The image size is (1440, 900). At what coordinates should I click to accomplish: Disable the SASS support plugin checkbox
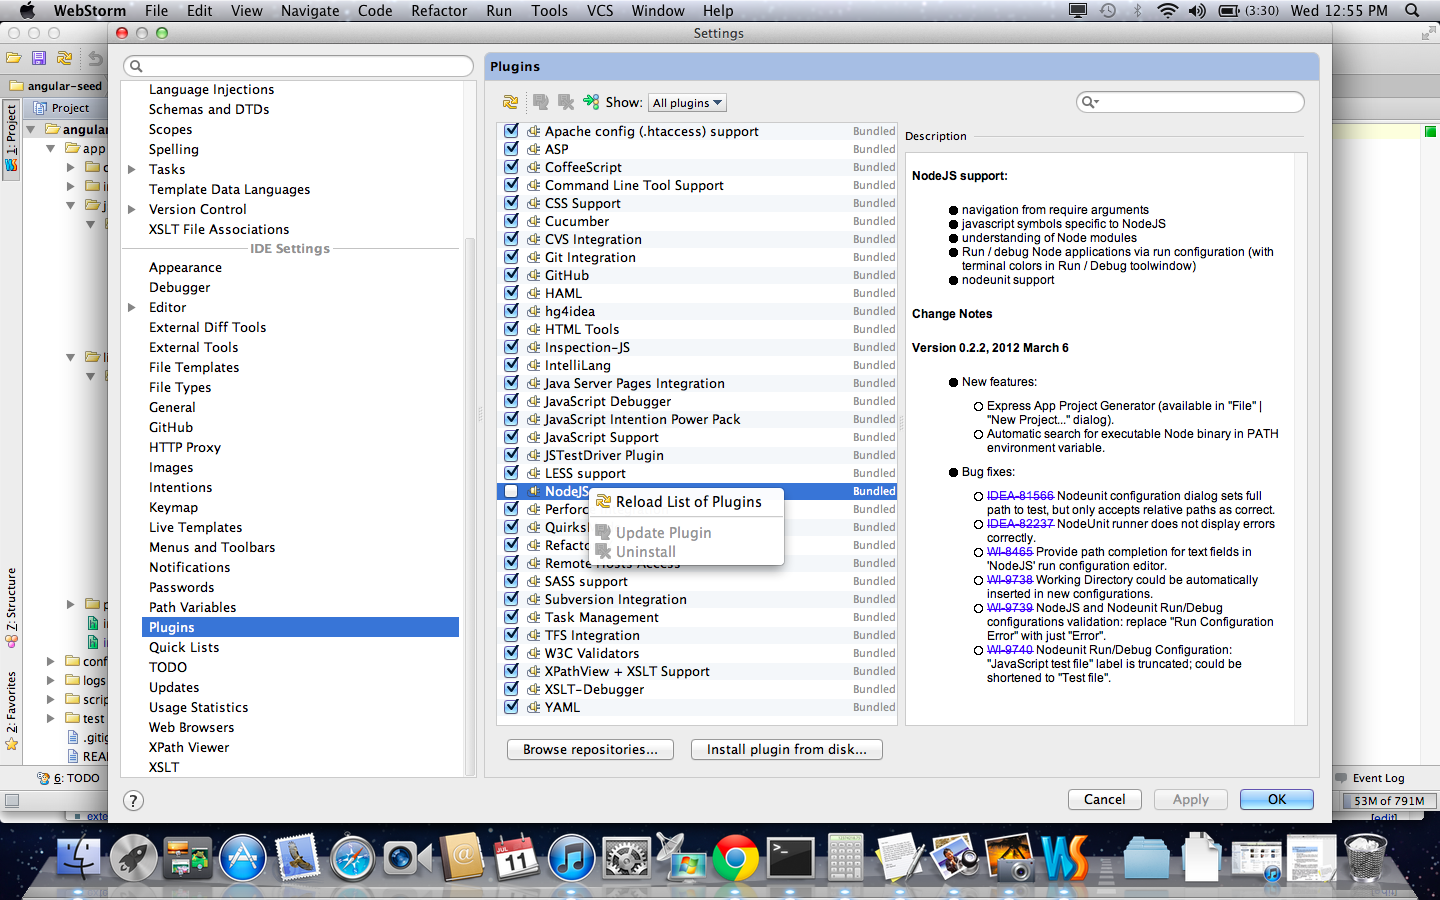pyautogui.click(x=511, y=581)
